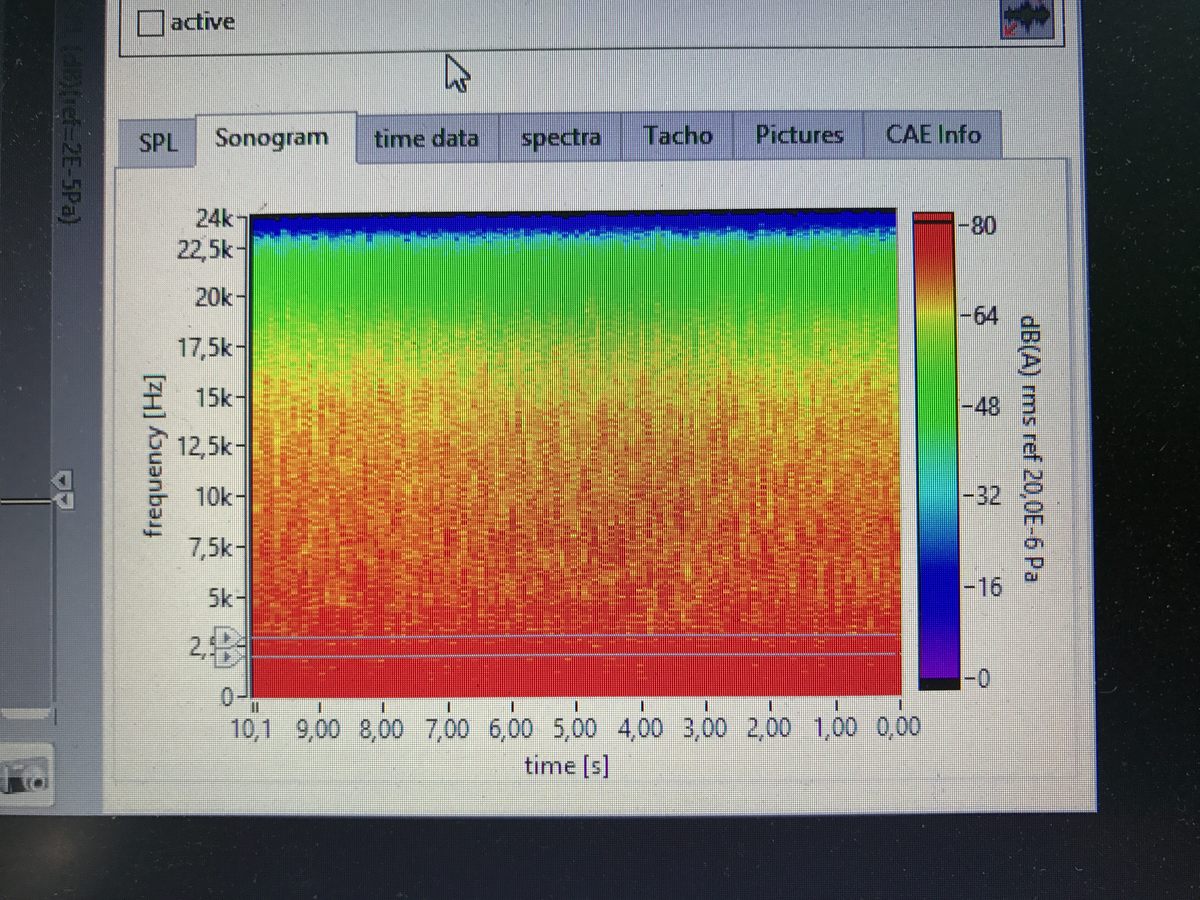Open the Pictures tab

tap(799, 135)
